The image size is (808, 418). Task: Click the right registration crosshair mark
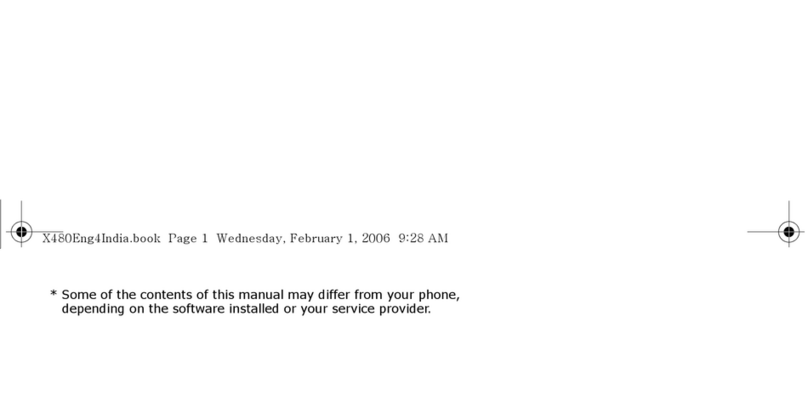789,232
